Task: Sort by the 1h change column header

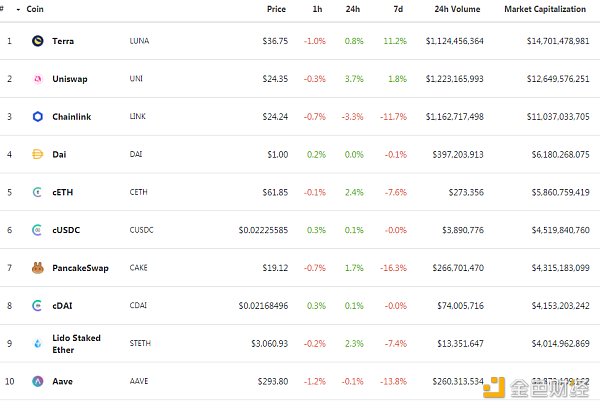Action: [x=318, y=9]
